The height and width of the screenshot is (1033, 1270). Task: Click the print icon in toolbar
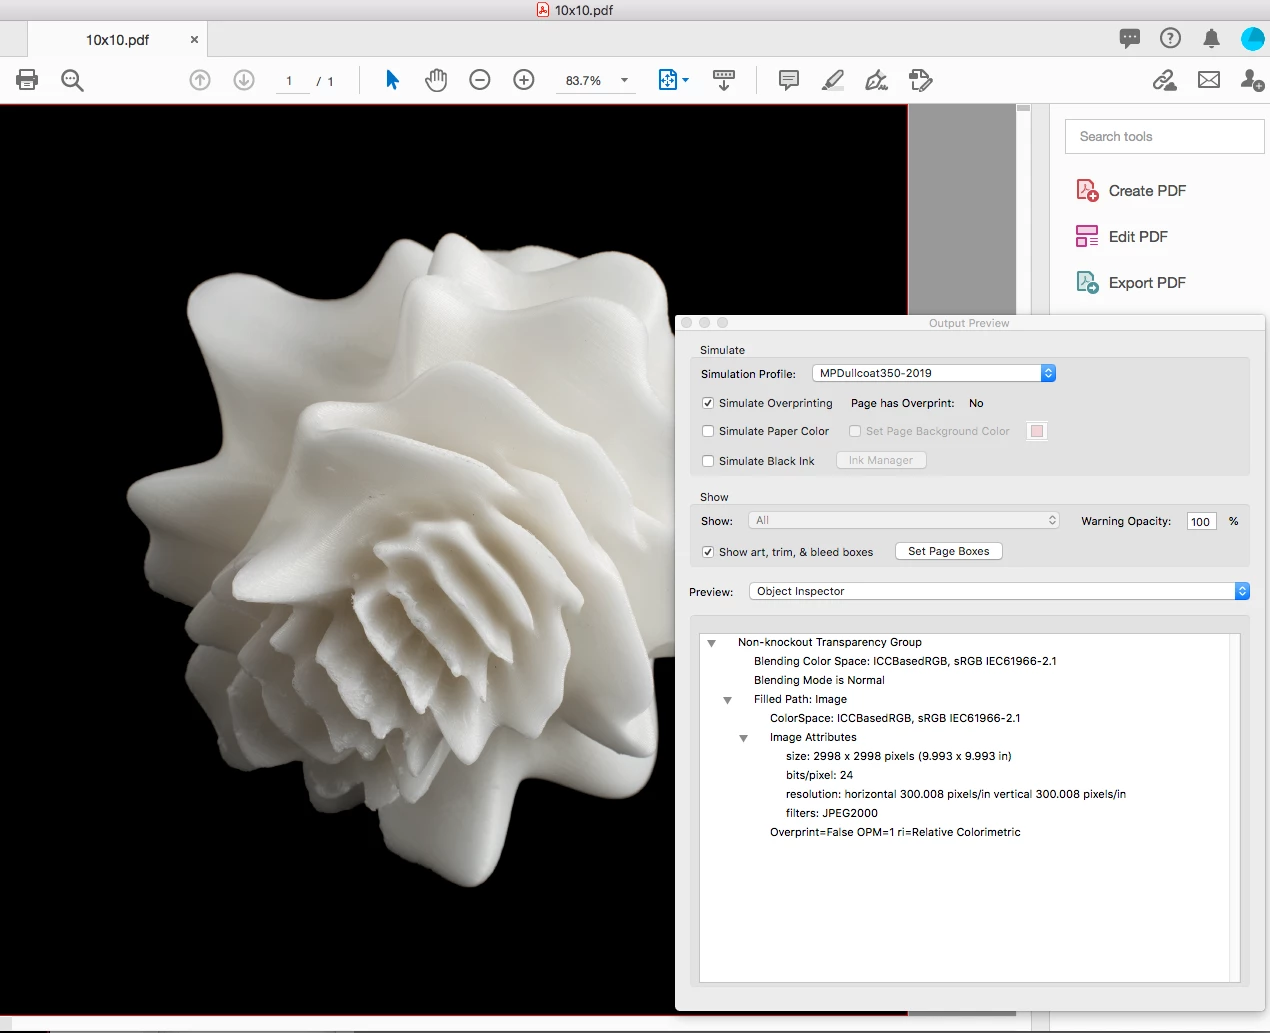(27, 80)
